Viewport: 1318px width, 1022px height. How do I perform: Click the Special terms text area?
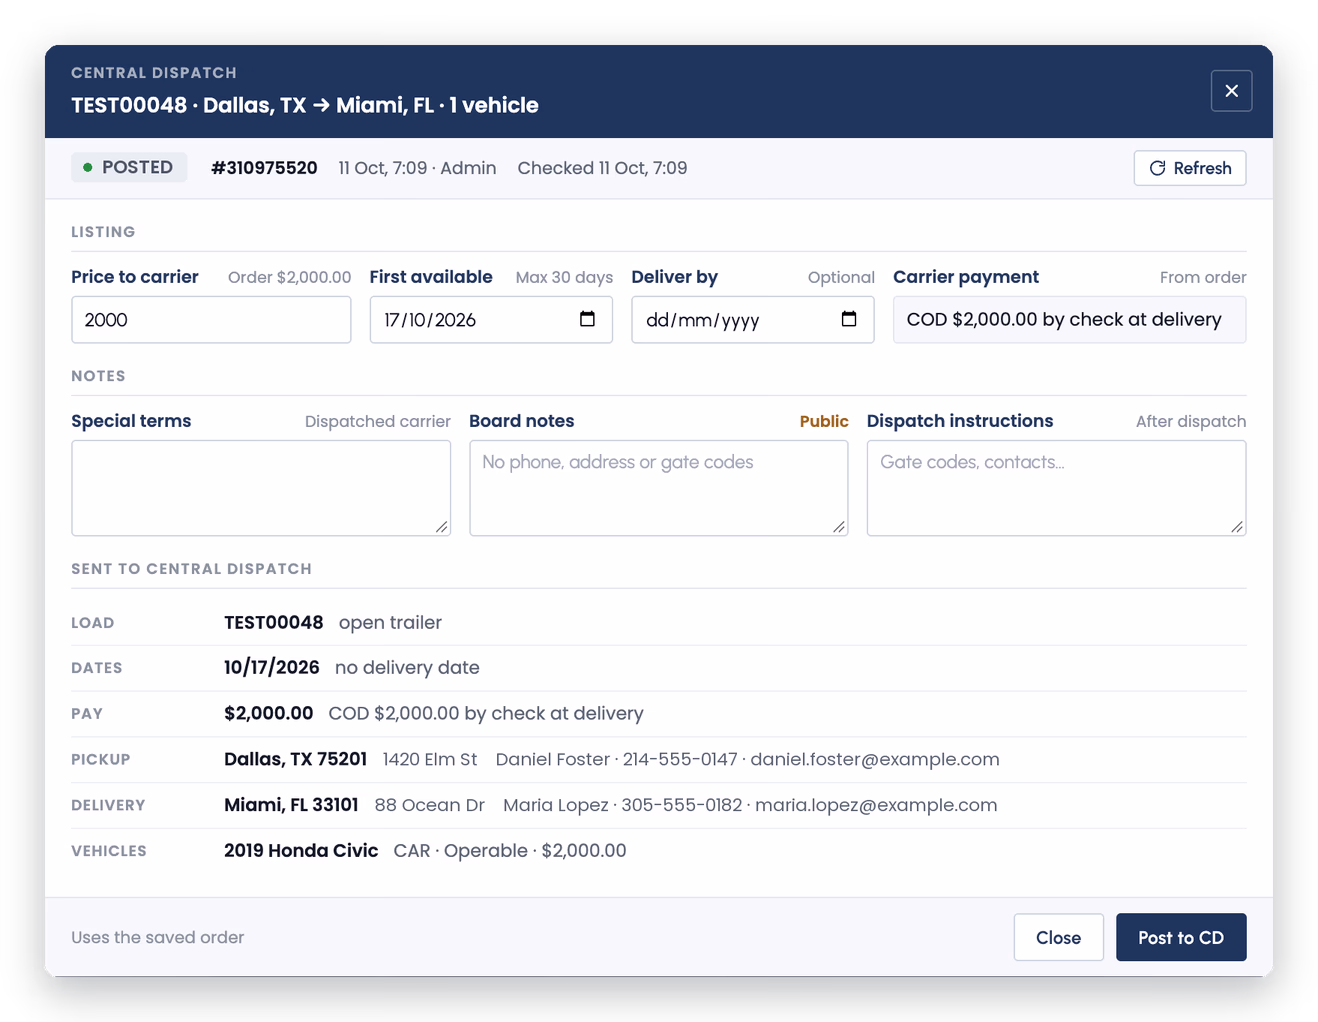pyautogui.click(x=261, y=488)
